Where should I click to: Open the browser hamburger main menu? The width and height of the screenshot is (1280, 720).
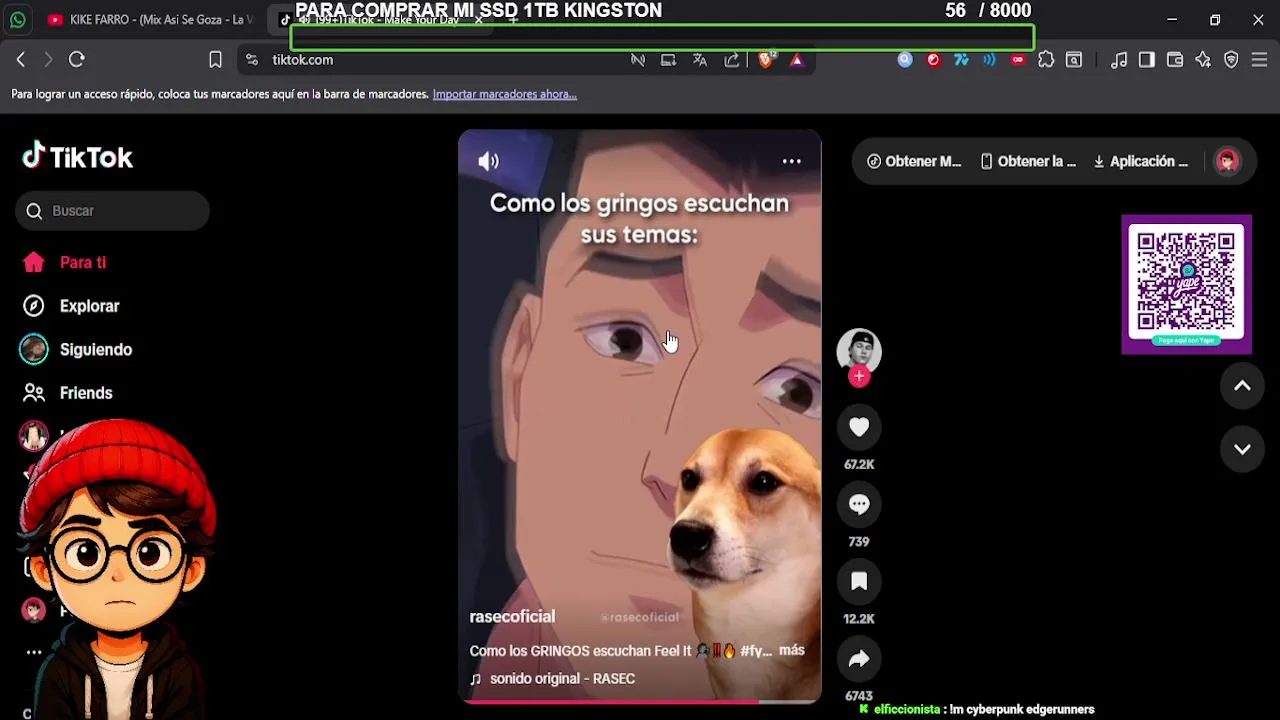(x=1259, y=60)
